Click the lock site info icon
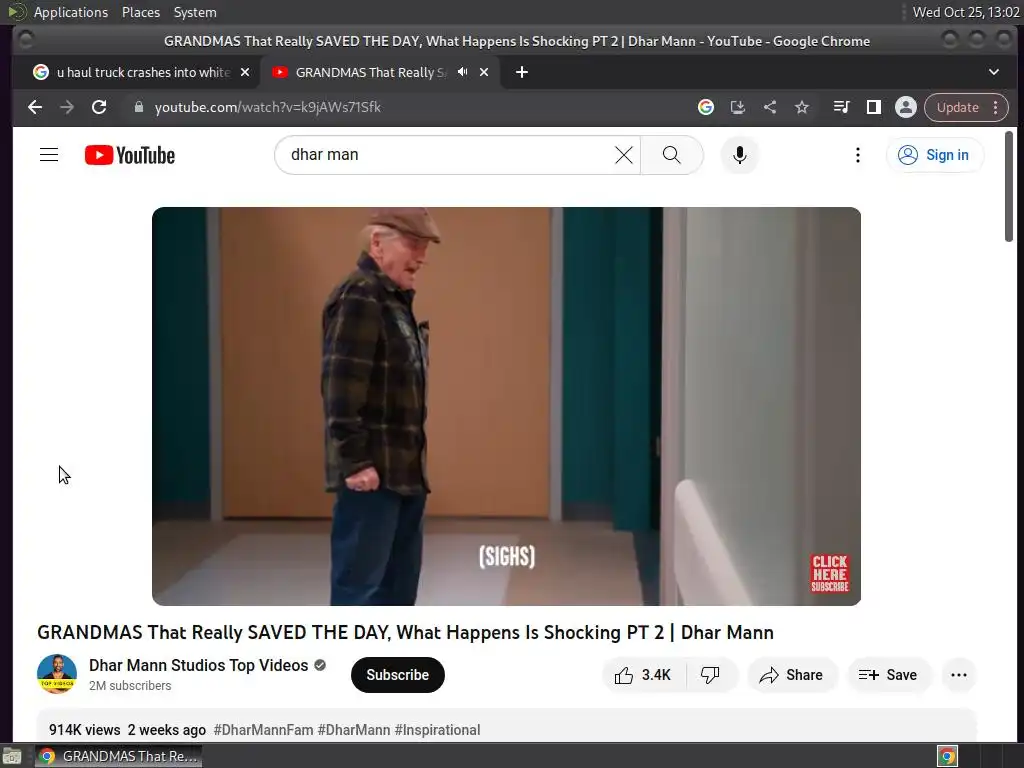Image resolution: width=1024 pixels, height=768 pixels. (x=138, y=107)
